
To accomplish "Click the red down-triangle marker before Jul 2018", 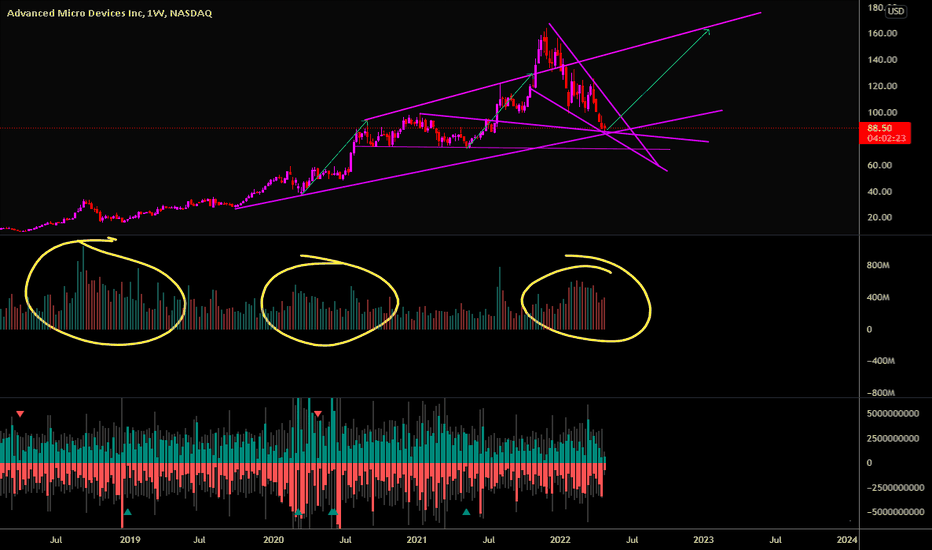I will pyautogui.click(x=20, y=413).
